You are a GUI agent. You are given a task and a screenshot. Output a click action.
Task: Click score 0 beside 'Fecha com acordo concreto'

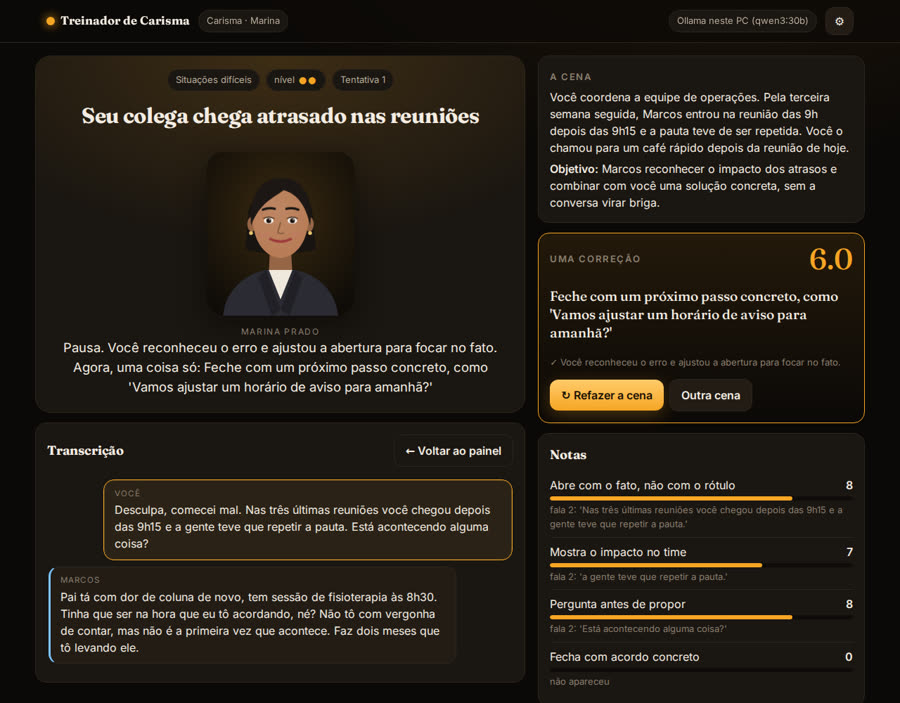[x=849, y=657]
